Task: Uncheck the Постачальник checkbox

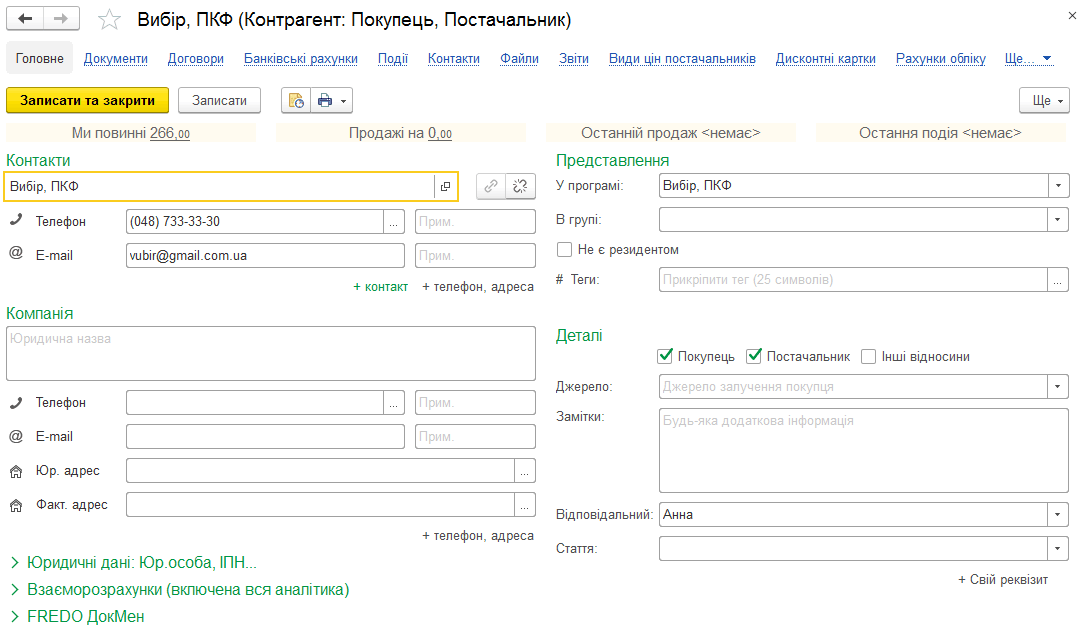Action: (754, 356)
